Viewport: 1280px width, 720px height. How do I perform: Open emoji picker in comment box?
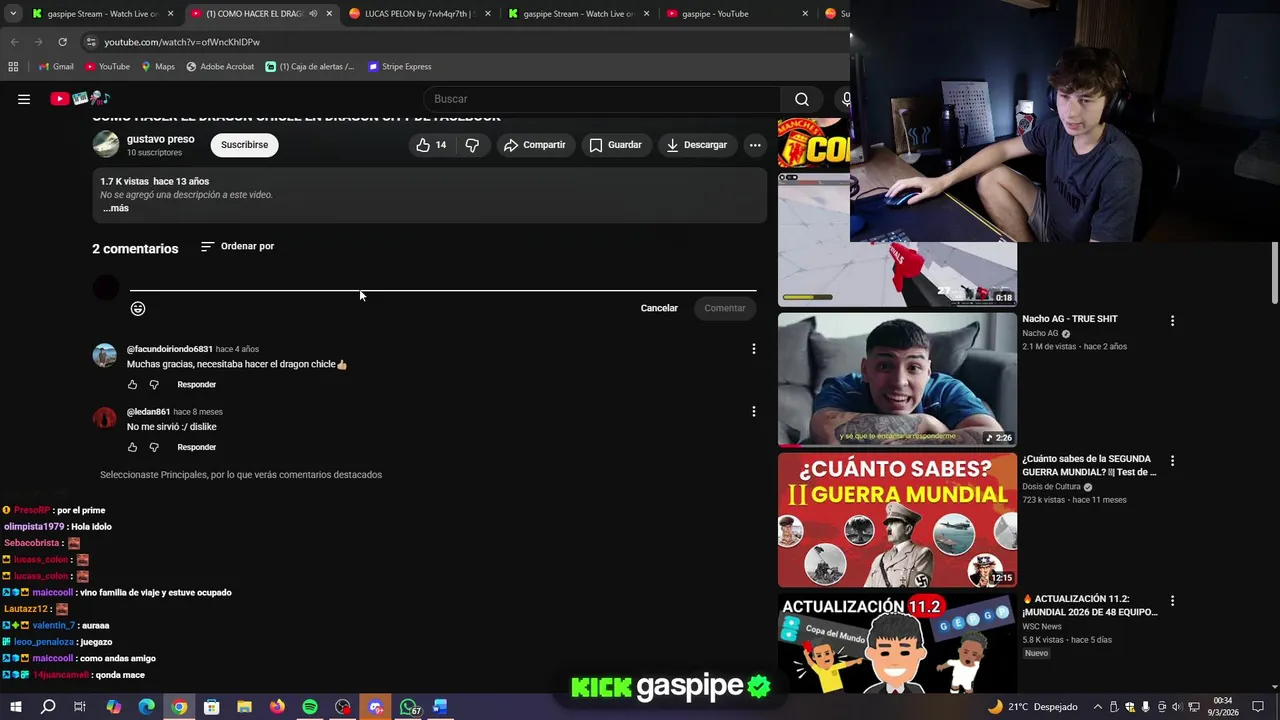tap(138, 308)
